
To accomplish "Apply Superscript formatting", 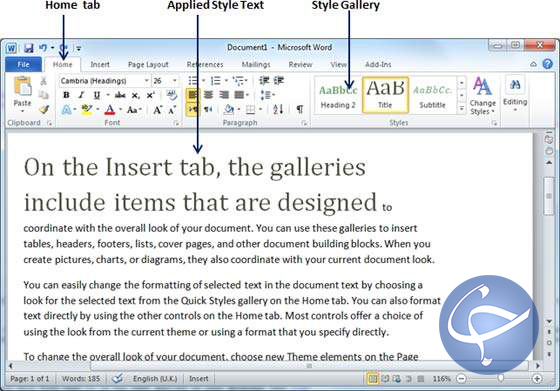I will click(150, 95).
